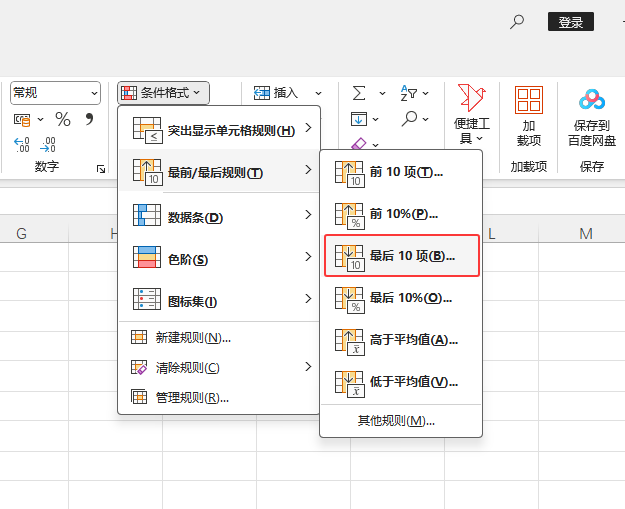The image size is (625, 509).
Task: Select 前 10 项(T)... rule
Action: [x=401, y=173]
